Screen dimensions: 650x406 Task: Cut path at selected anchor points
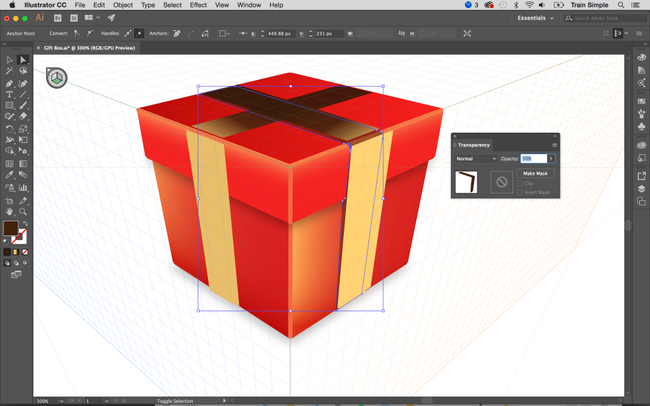(x=205, y=33)
